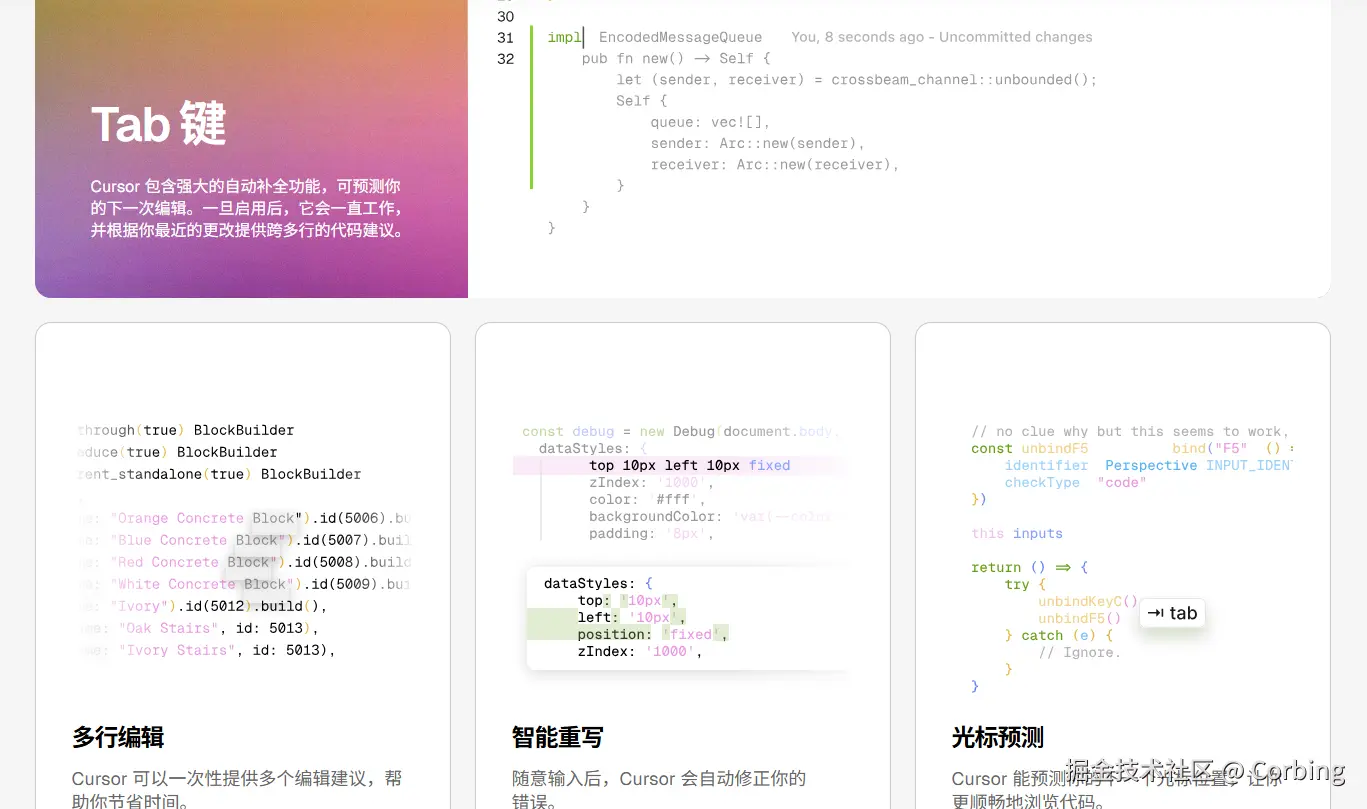This screenshot has height=809, width=1367.
Task: Click the "EncodedMessageQueue" suggestion text
Action: pos(680,37)
